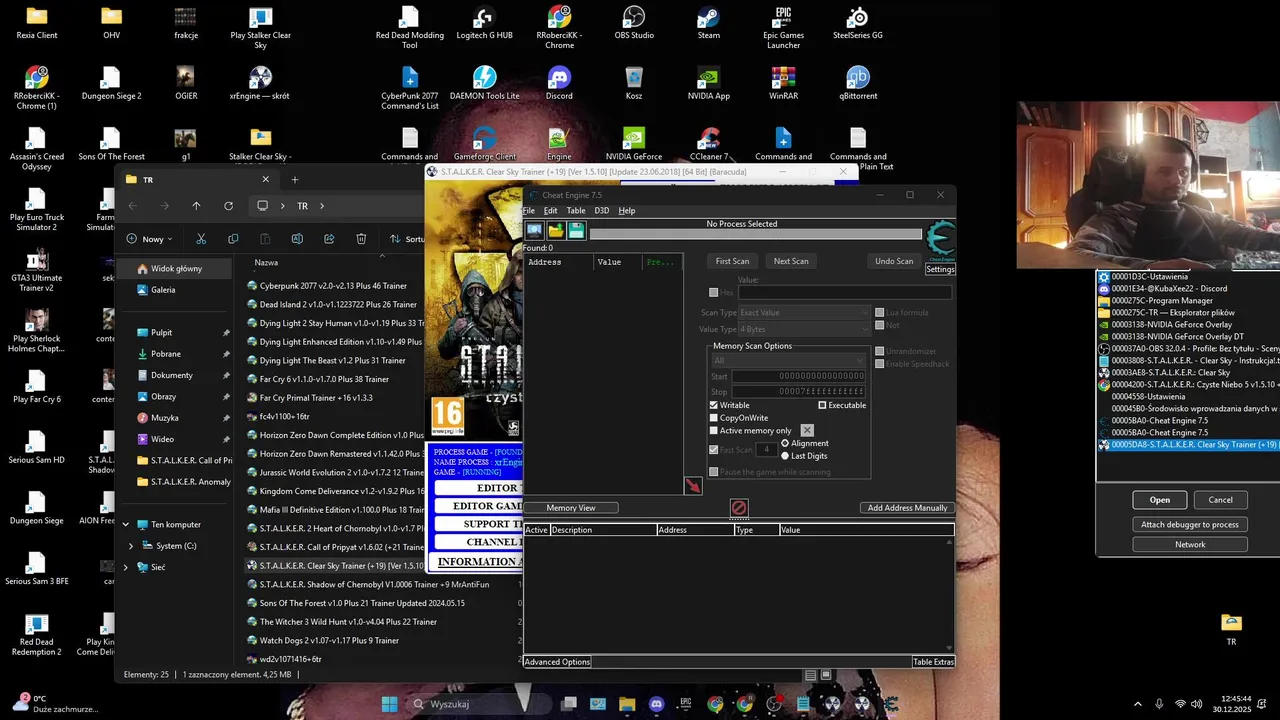Click Delete trash icon in File Explorer toolbar
The height and width of the screenshot is (720, 1280).
click(361, 239)
